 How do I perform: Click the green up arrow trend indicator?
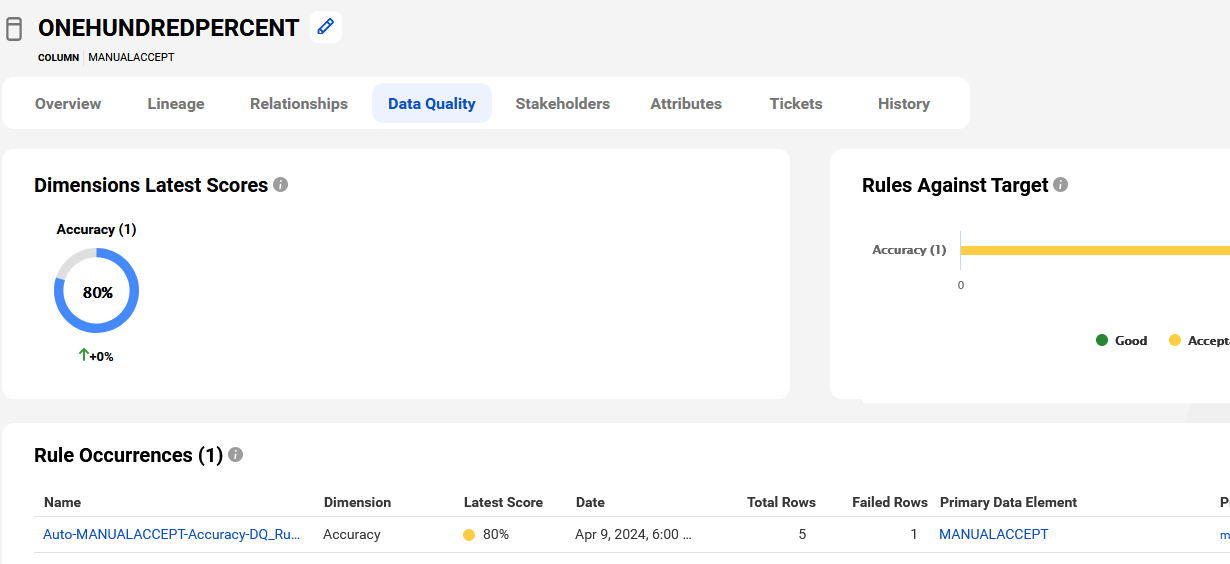click(84, 355)
